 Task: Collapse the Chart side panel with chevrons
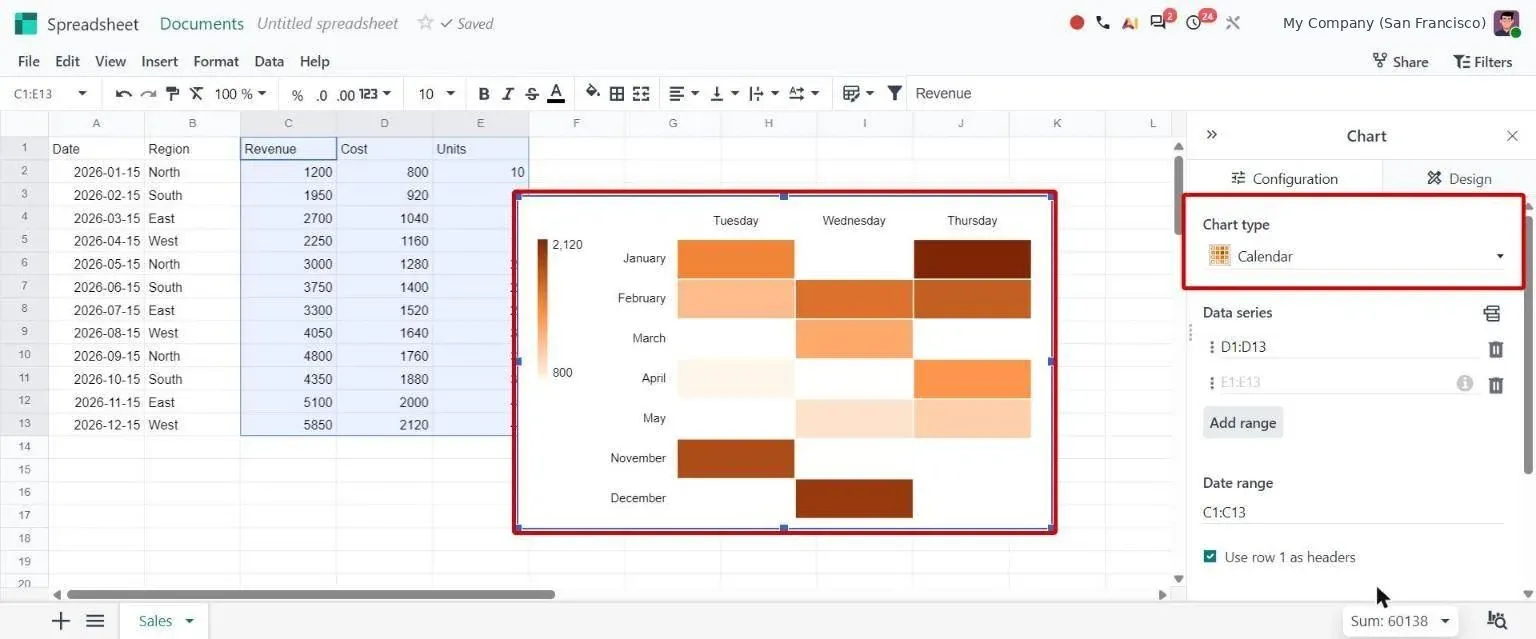pyautogui.click(x=1212, y=135)
